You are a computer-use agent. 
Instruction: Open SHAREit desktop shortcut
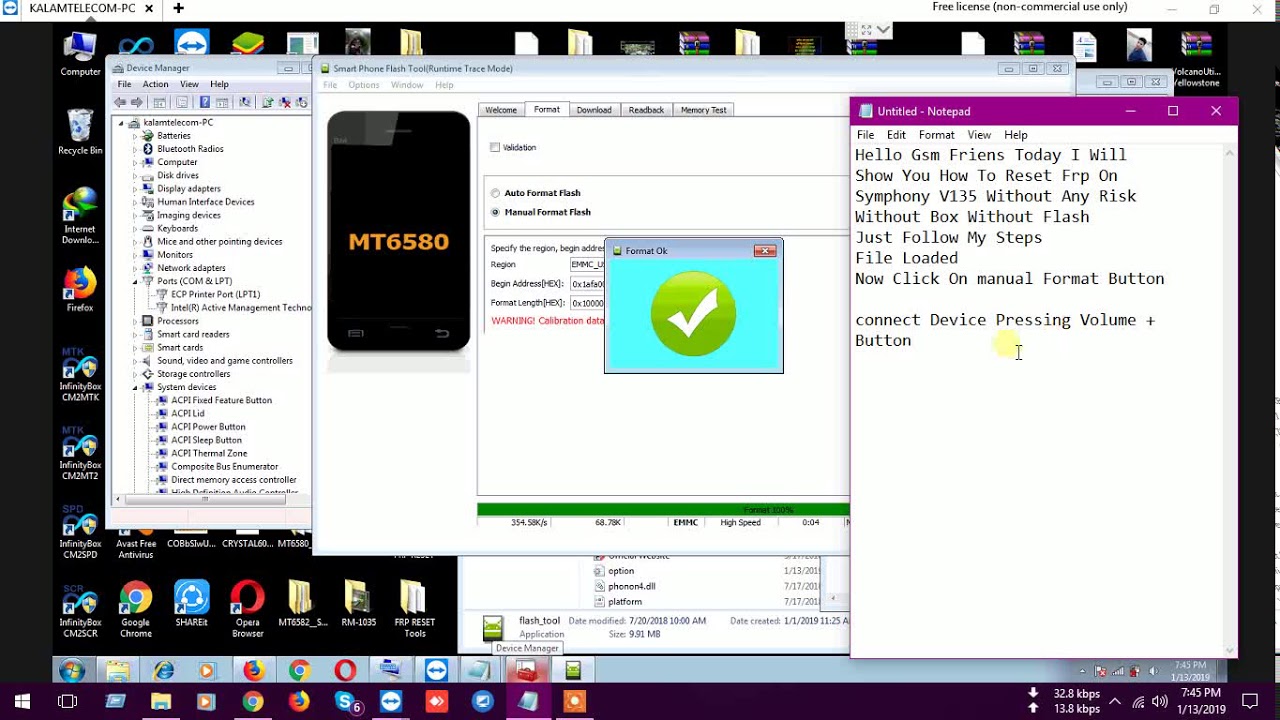tap(191, 604)
